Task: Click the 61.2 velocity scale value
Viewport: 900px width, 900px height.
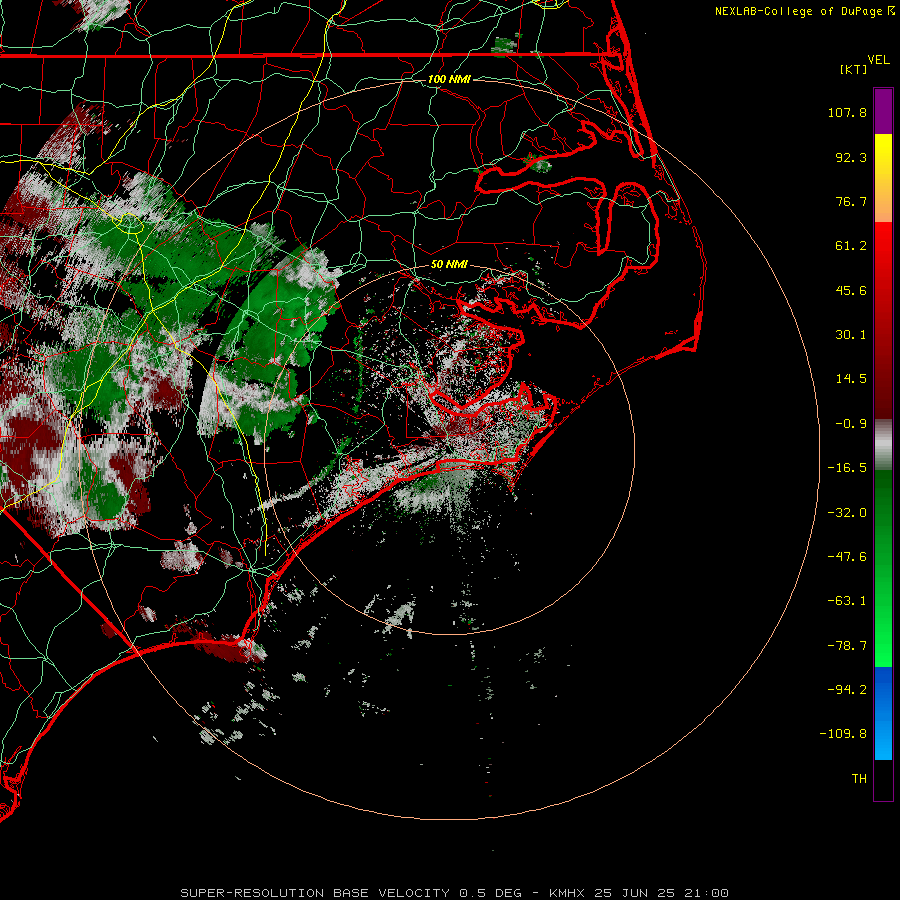Action: tap(851, 246)
